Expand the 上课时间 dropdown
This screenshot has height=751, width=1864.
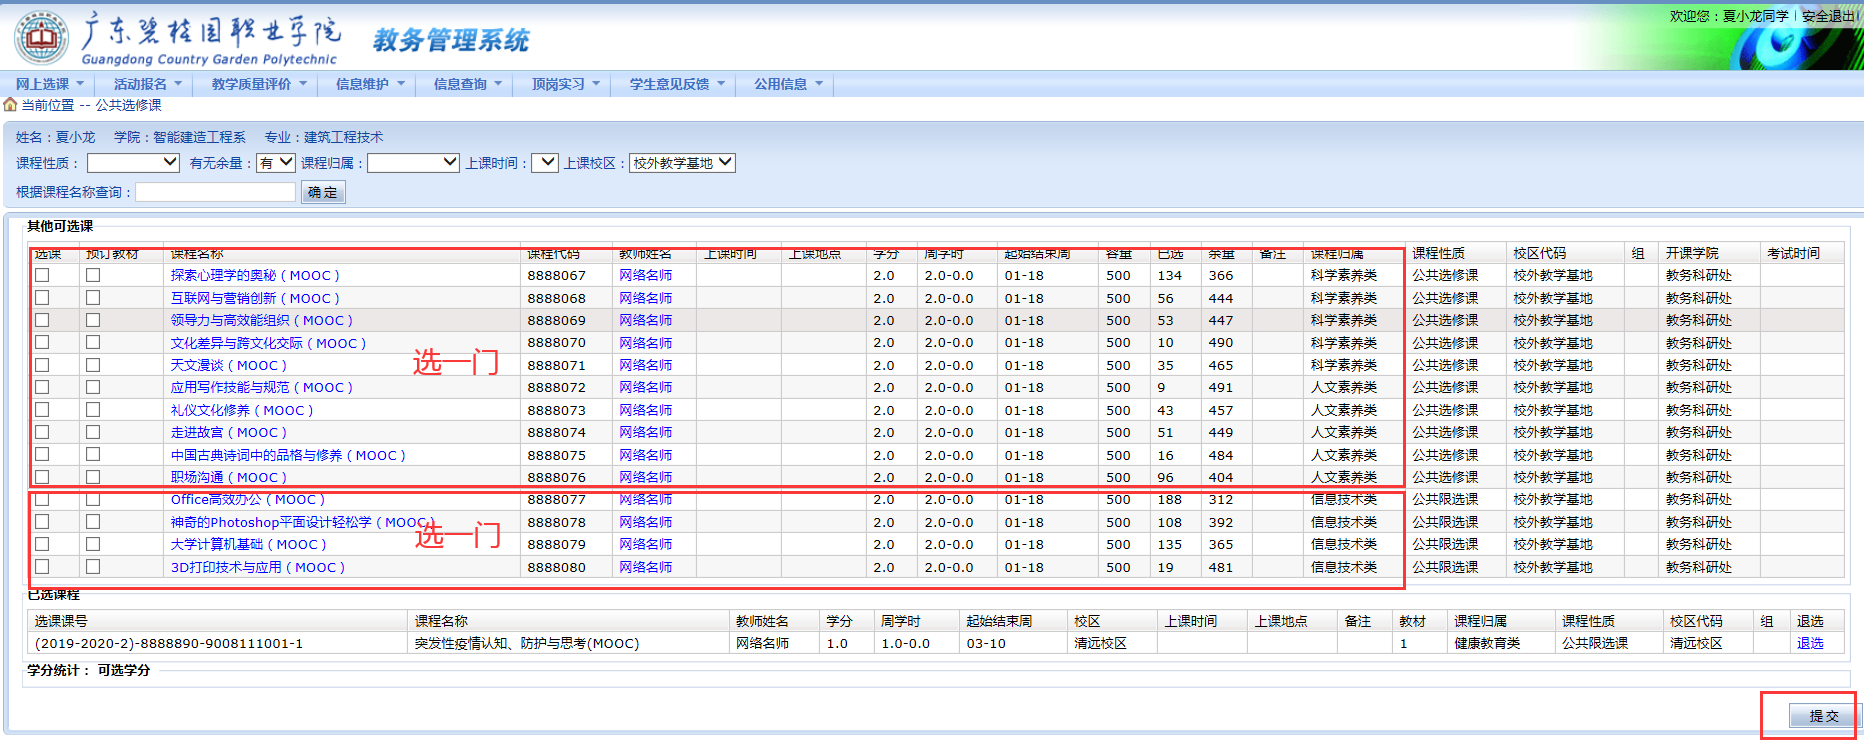pyautogui.click(x=544, y=162)
